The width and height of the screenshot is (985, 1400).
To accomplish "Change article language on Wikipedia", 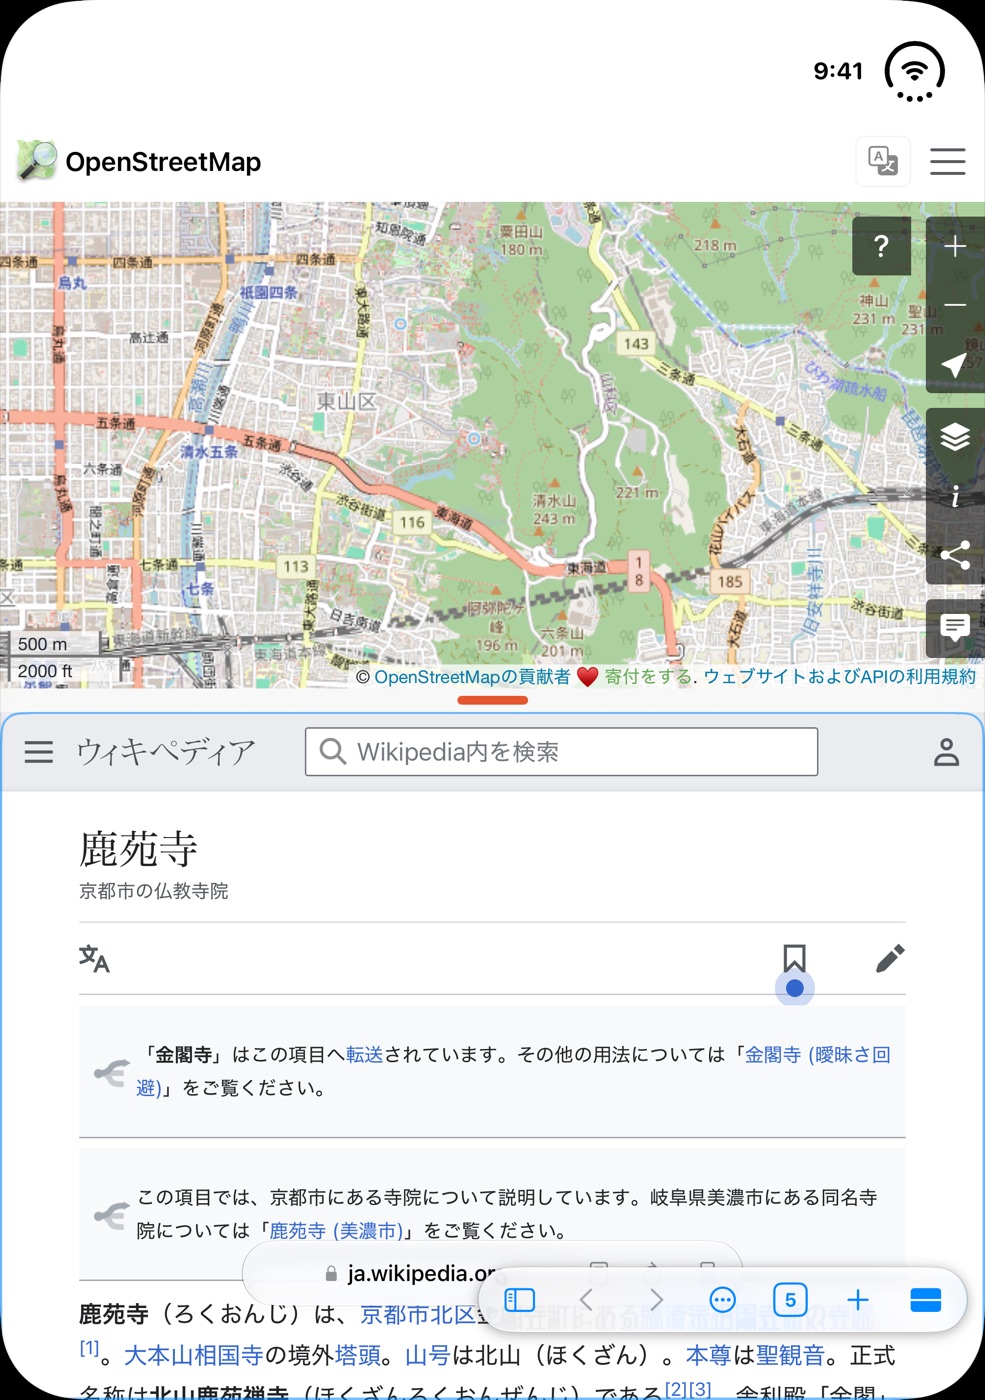I will tap(94, 959).
